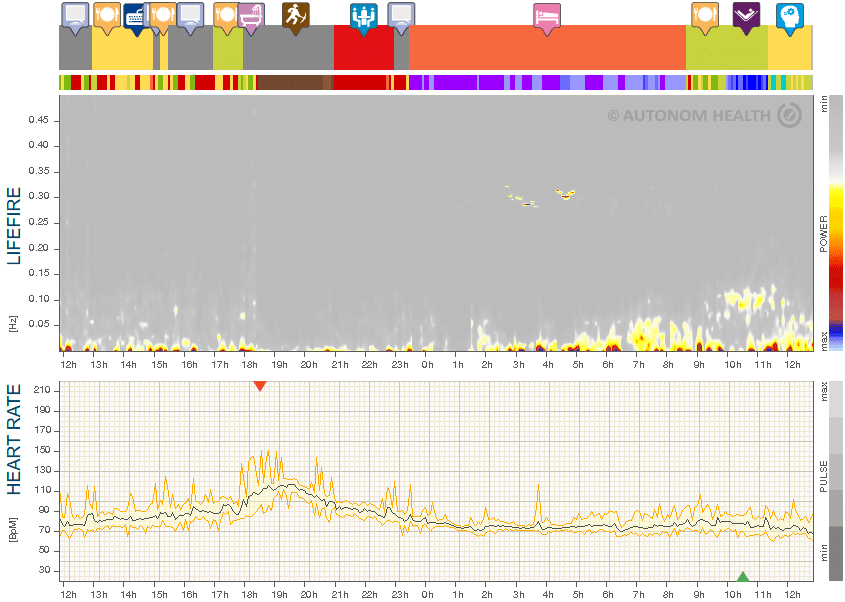This screenshot has height=602, width=845.
Task: Select the orange sleep activity block
Action: 547,47
